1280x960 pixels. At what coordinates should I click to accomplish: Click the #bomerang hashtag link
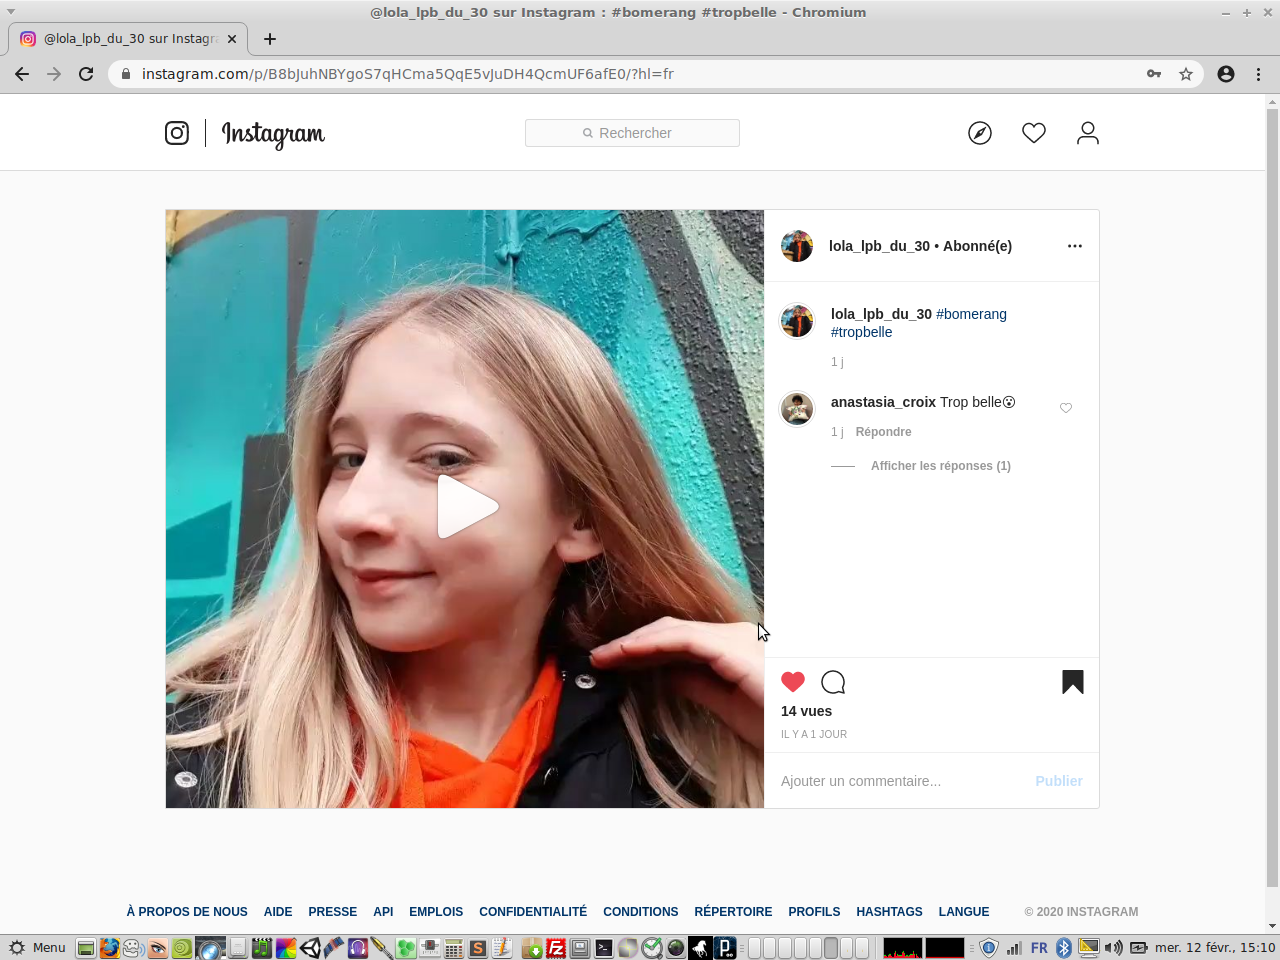(x=971, y=314)
